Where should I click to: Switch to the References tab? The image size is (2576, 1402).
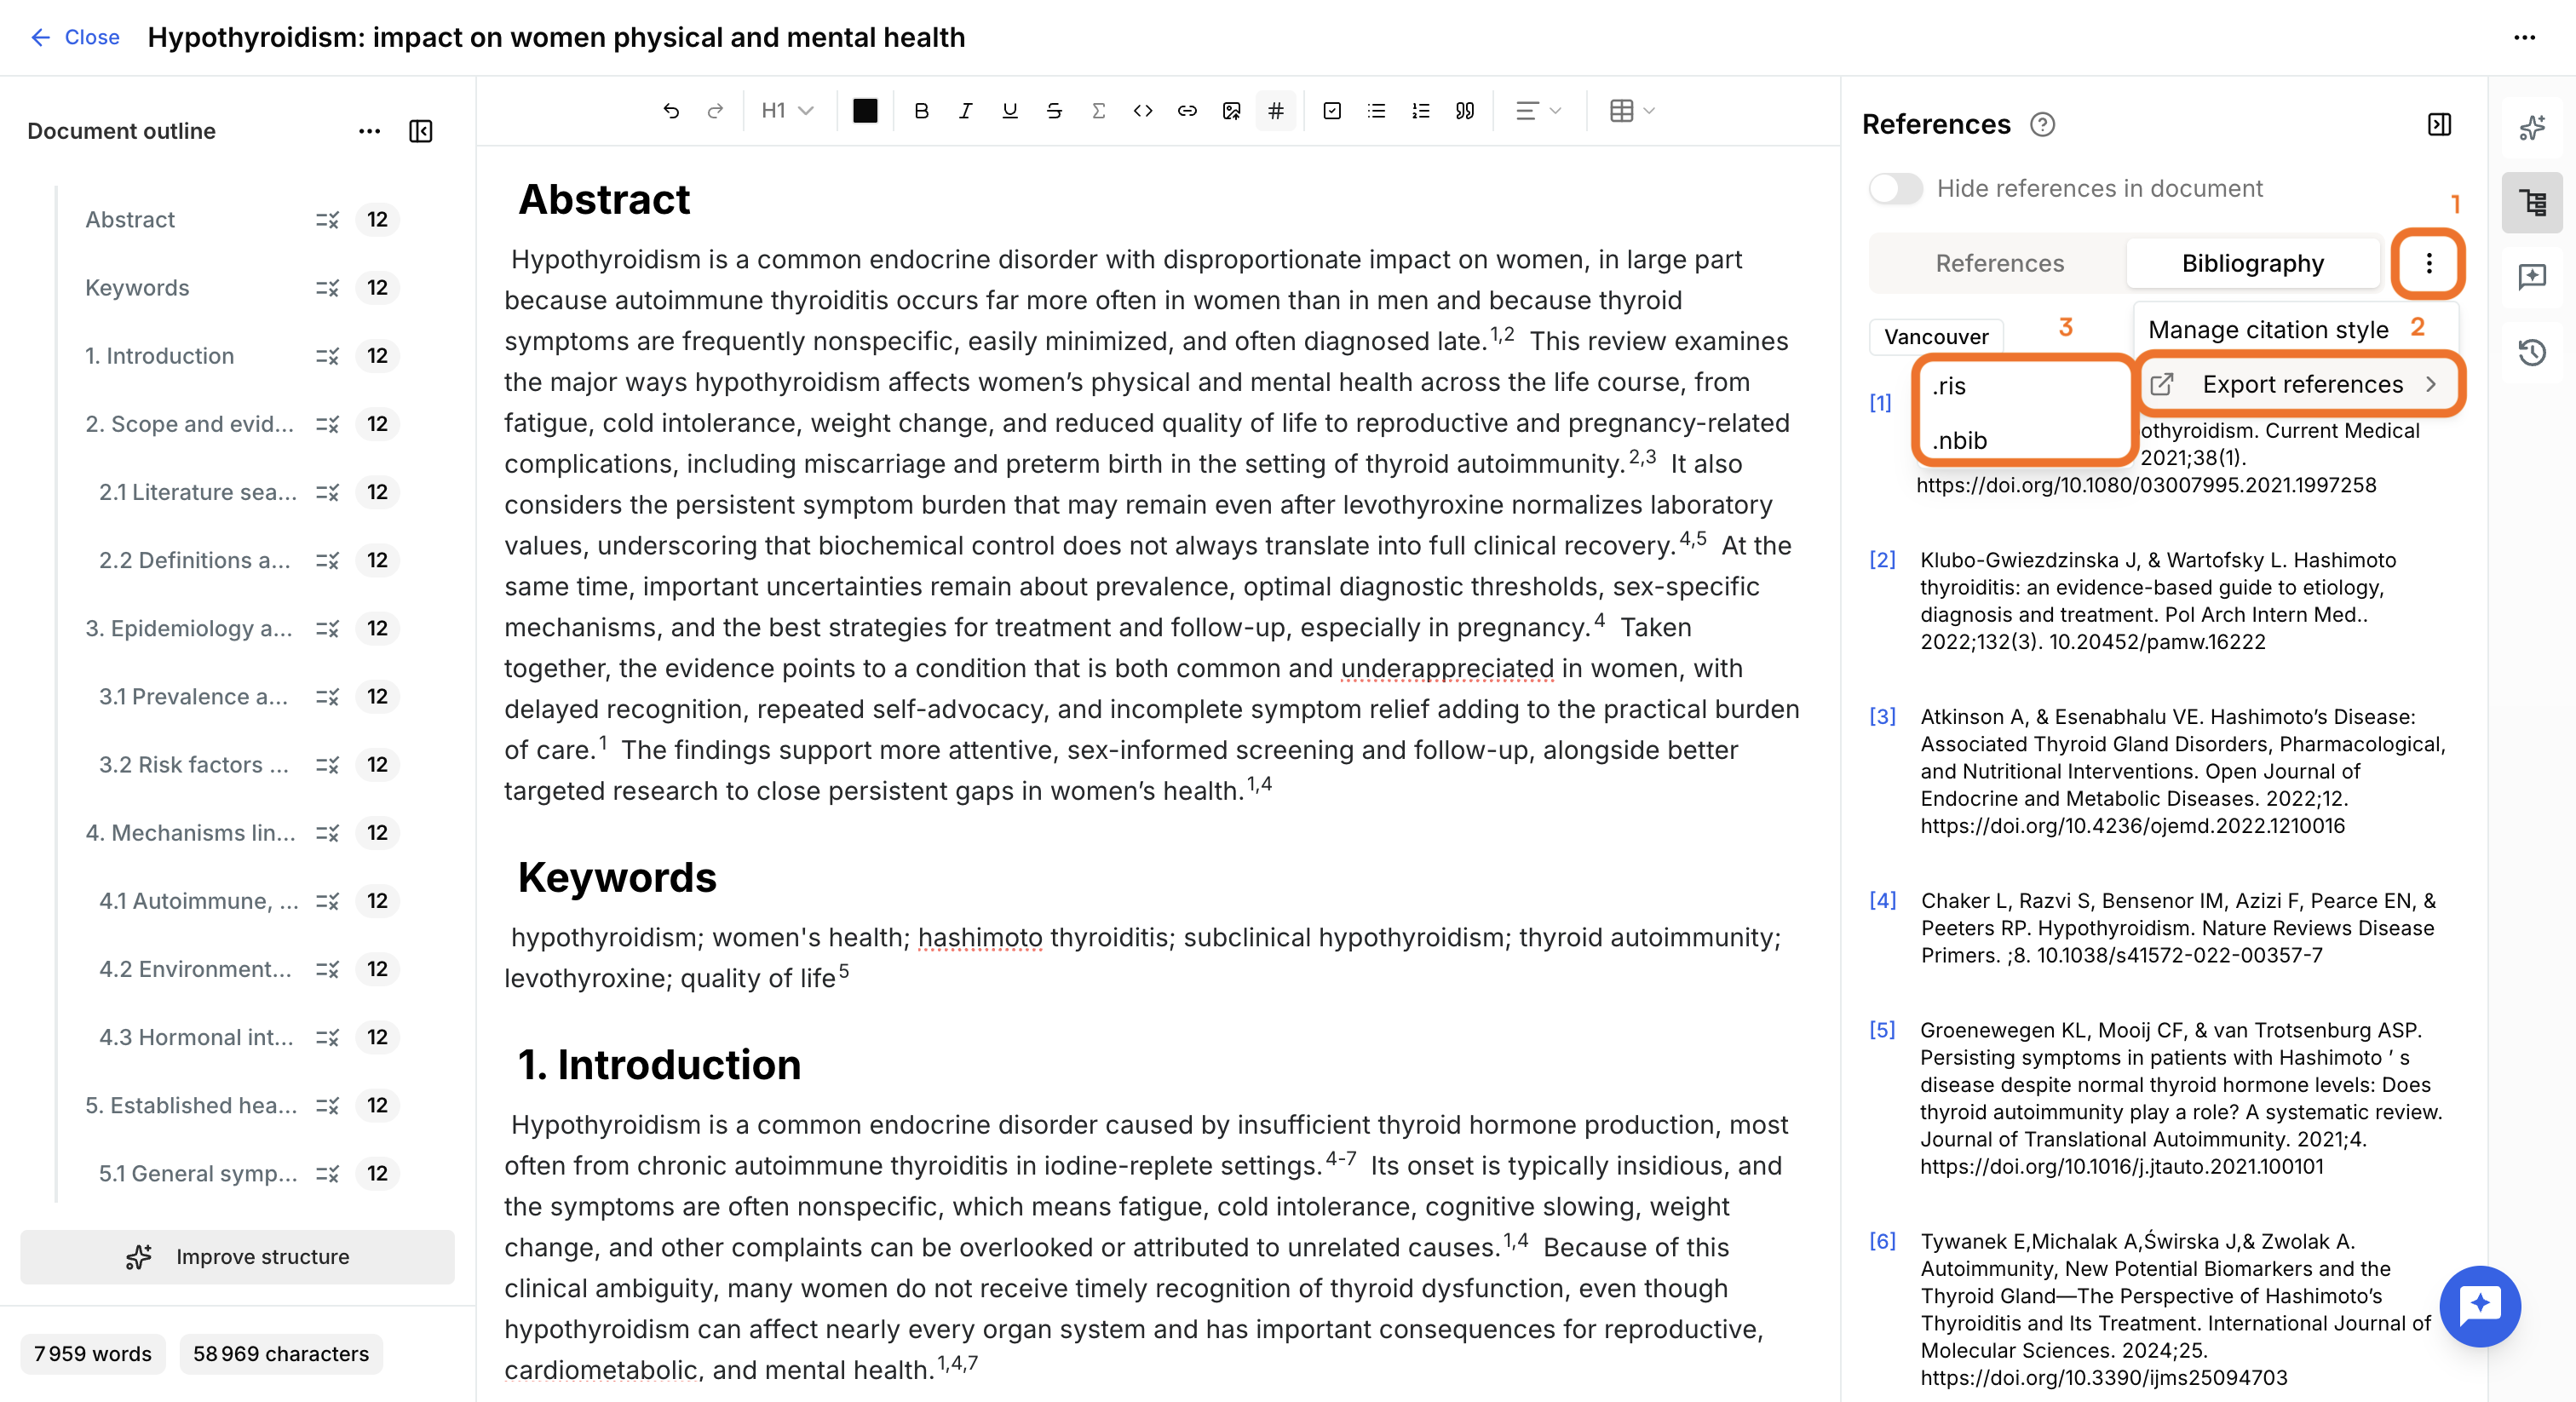tap(1999, 263)
